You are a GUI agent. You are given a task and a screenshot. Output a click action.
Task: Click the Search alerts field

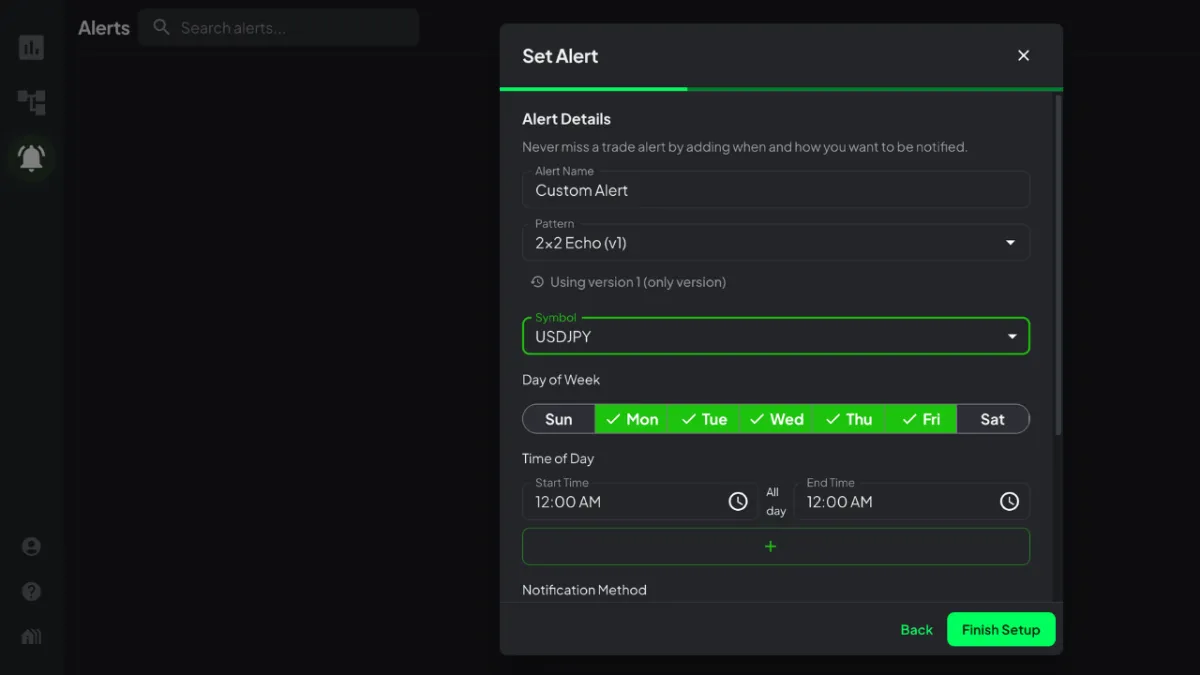290,28
